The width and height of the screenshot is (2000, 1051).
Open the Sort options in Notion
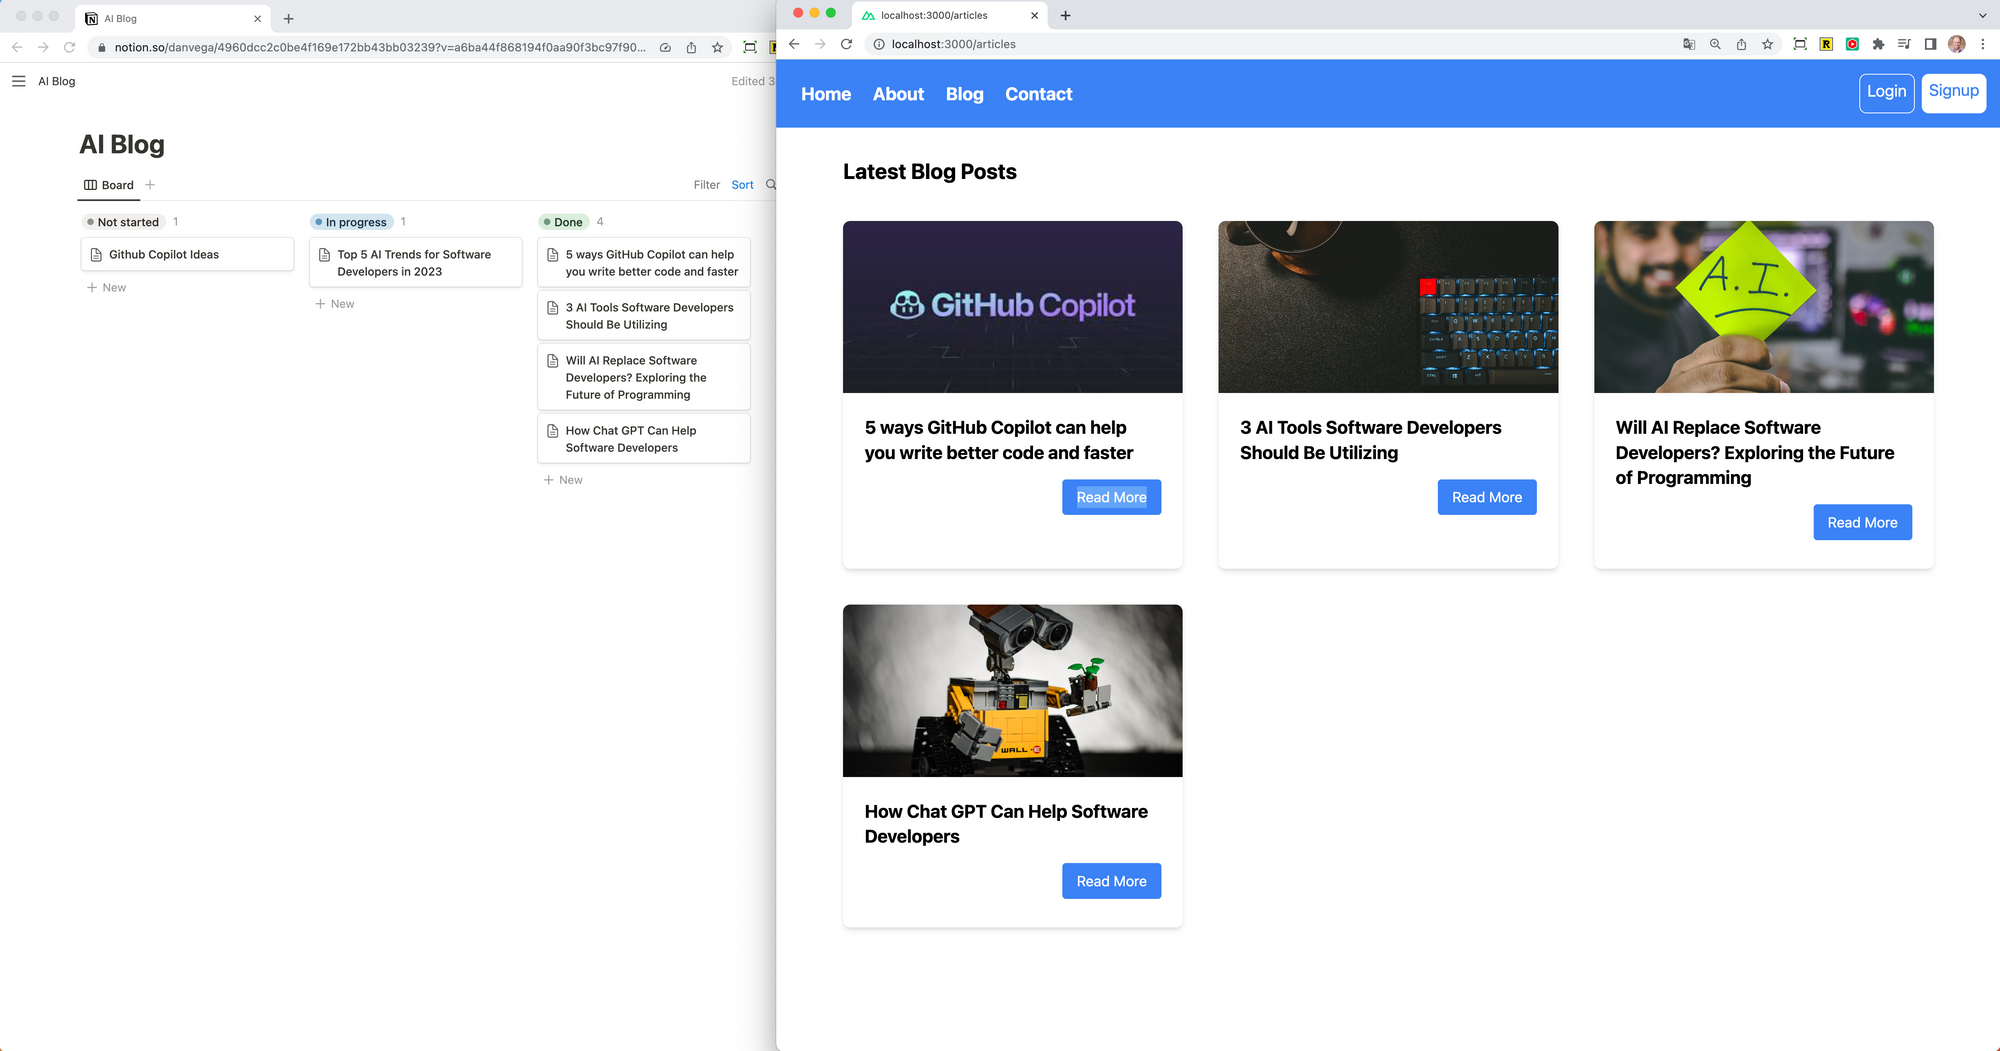(742, 185)
